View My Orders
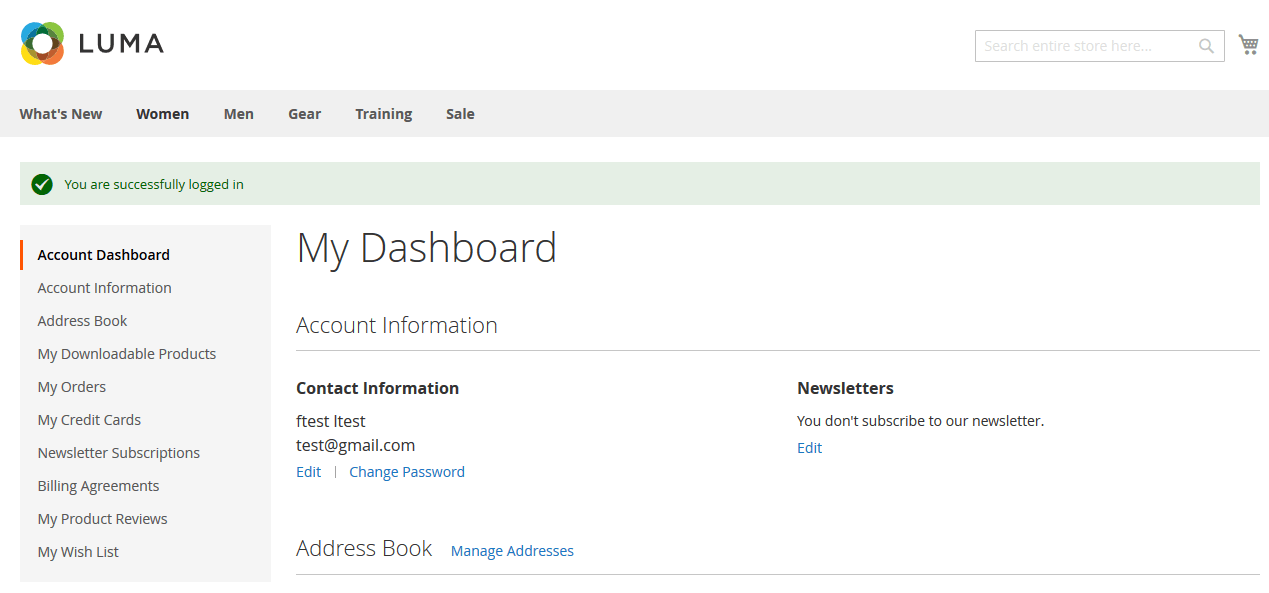The height and width of the screenshot is (593, 1269). tap(71, 387)
